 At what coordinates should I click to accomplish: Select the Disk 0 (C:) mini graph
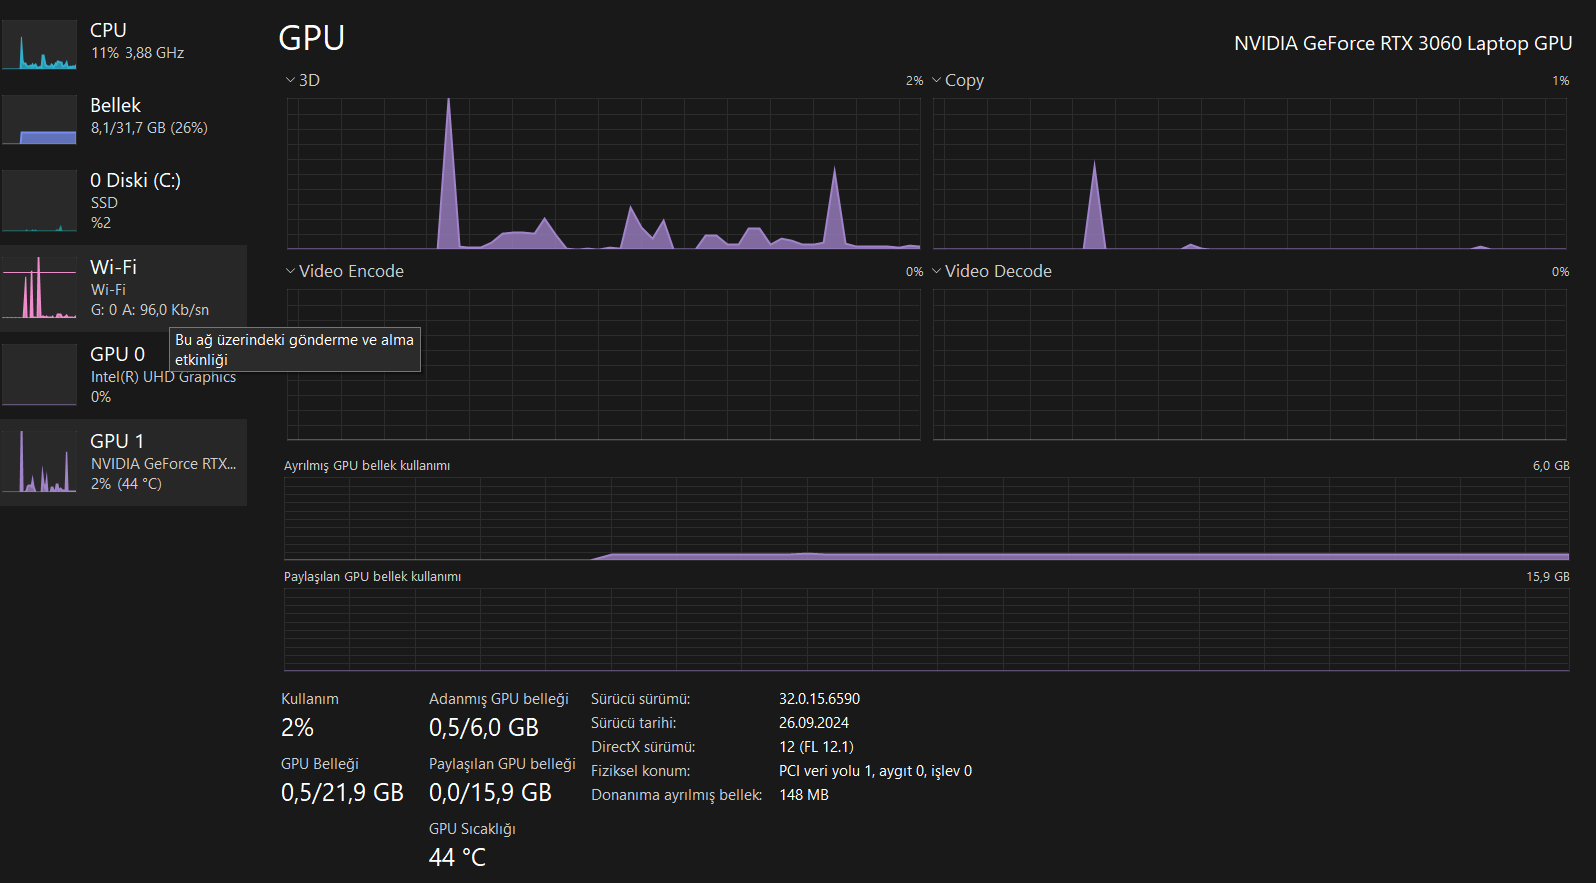(x=39, y=201)
